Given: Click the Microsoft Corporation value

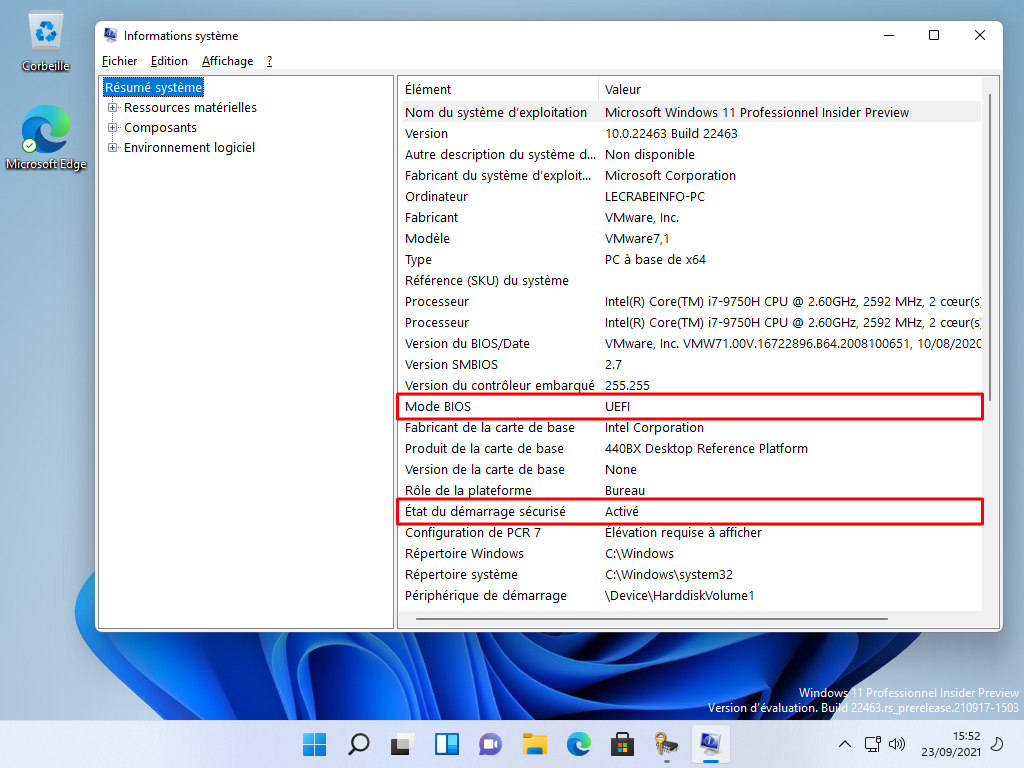Looking at the screenshot, I should 670,176.
